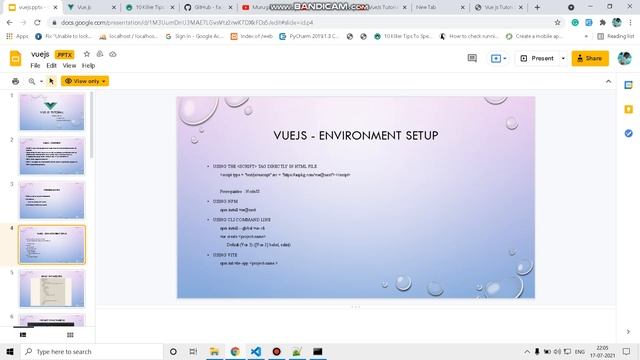Open the Reading list
Image resolution: width=640 pixels, height=360 pixels.
[x=616, y=36]
